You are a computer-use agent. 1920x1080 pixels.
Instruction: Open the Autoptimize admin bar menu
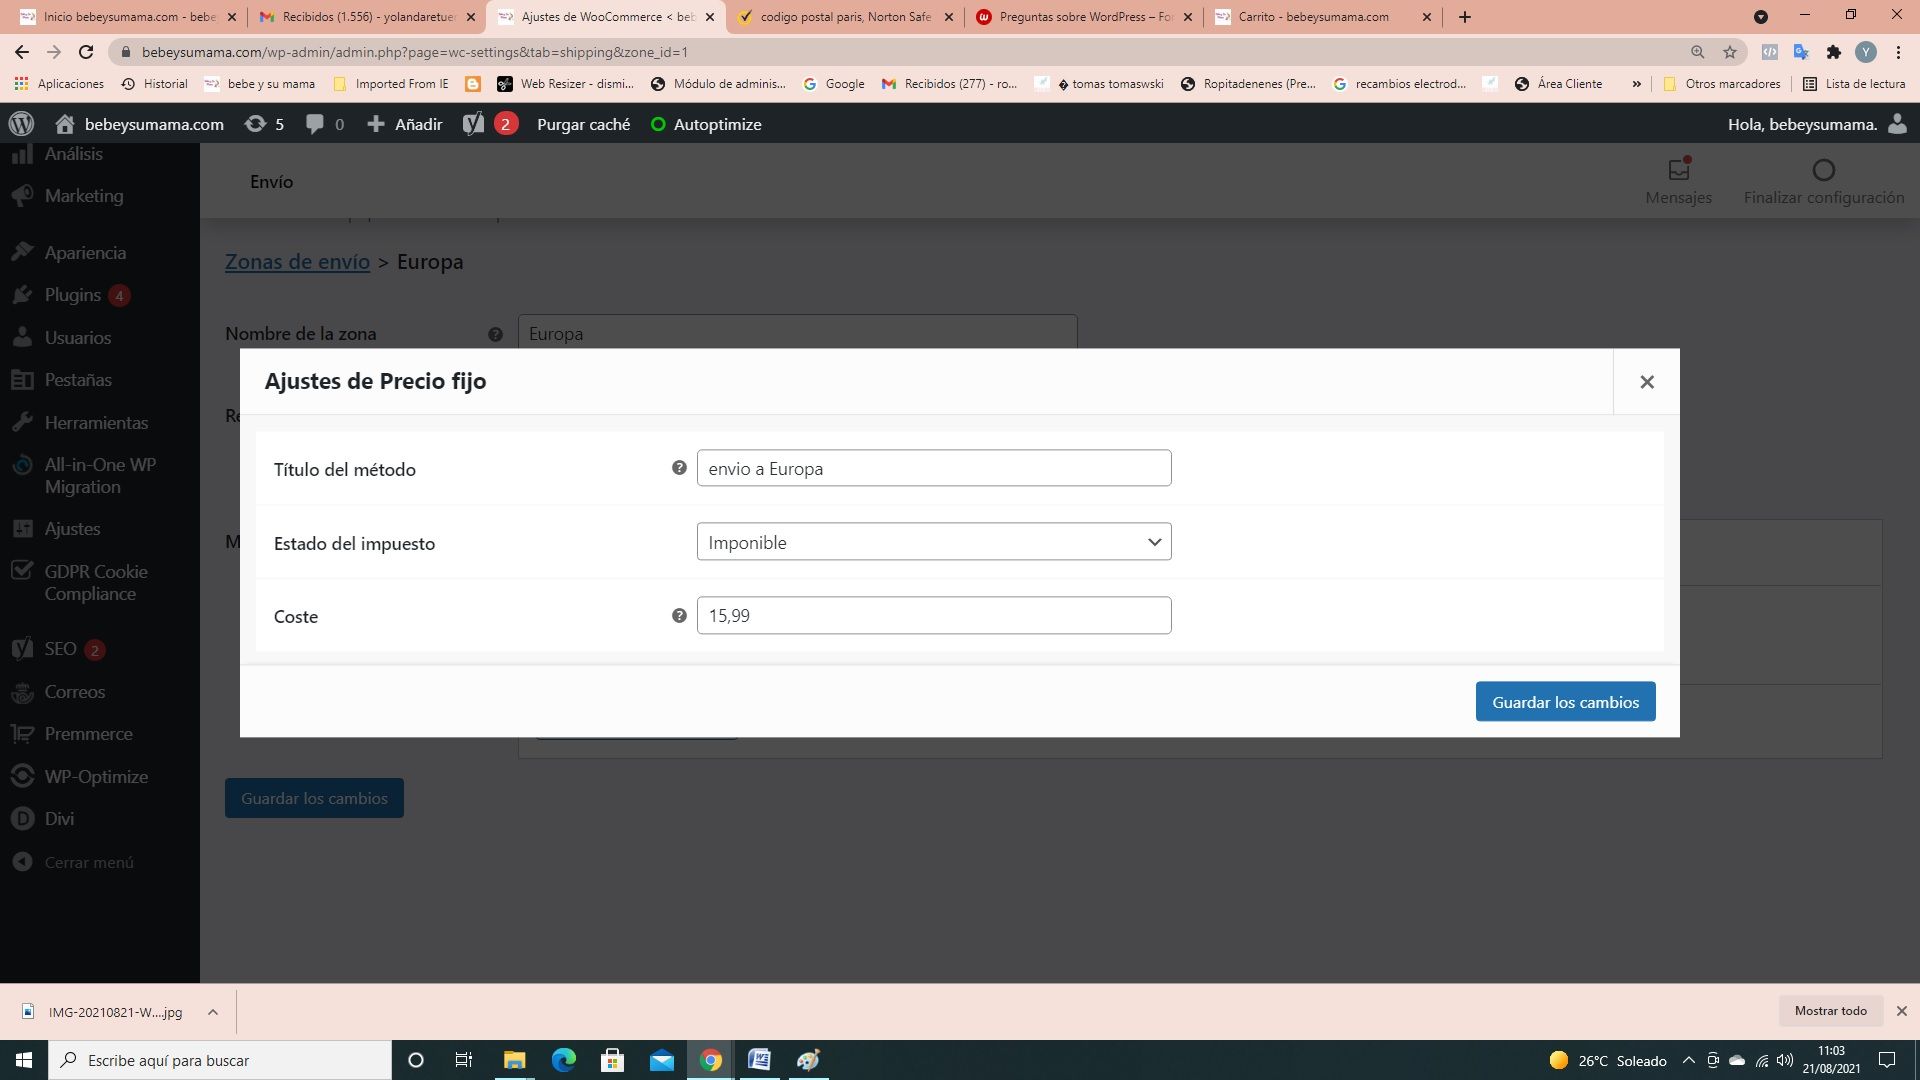[706, 124]
